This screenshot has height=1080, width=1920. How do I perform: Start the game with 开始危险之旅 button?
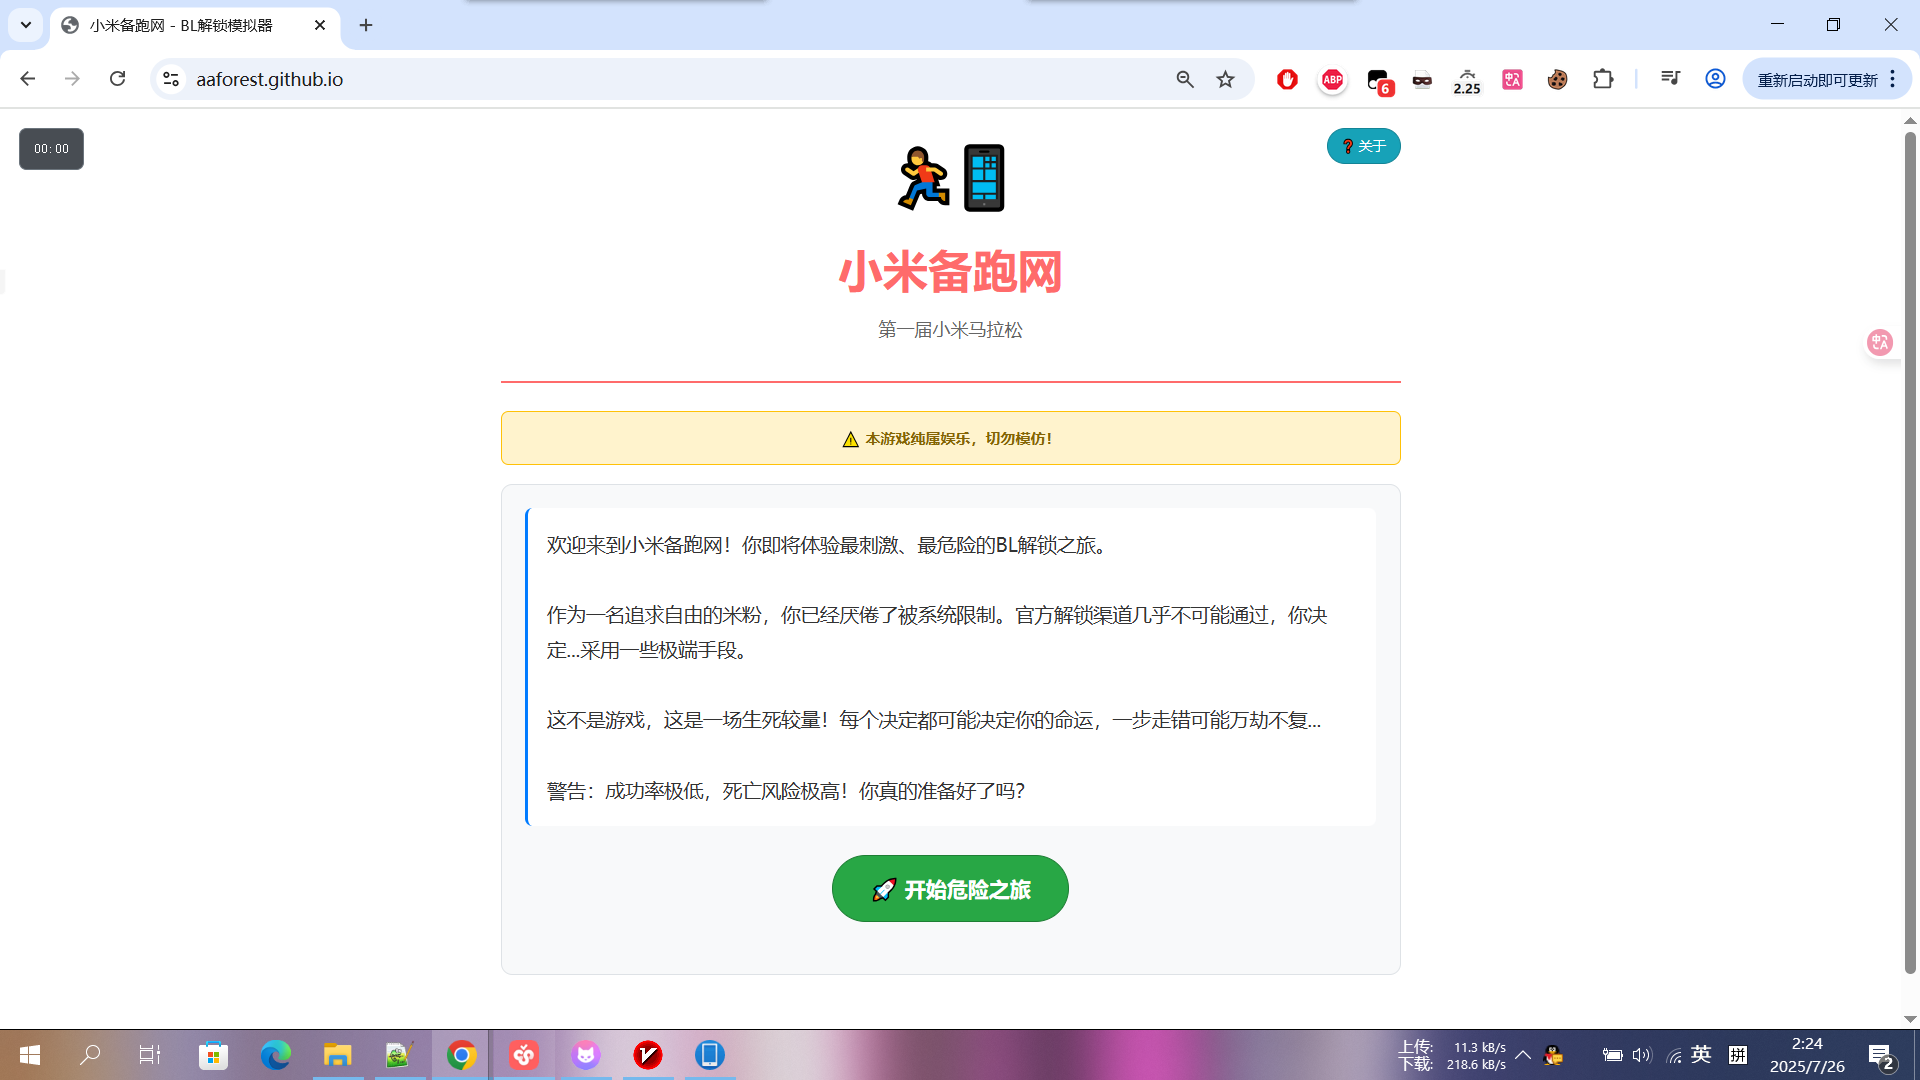click(x=950, y=889)
